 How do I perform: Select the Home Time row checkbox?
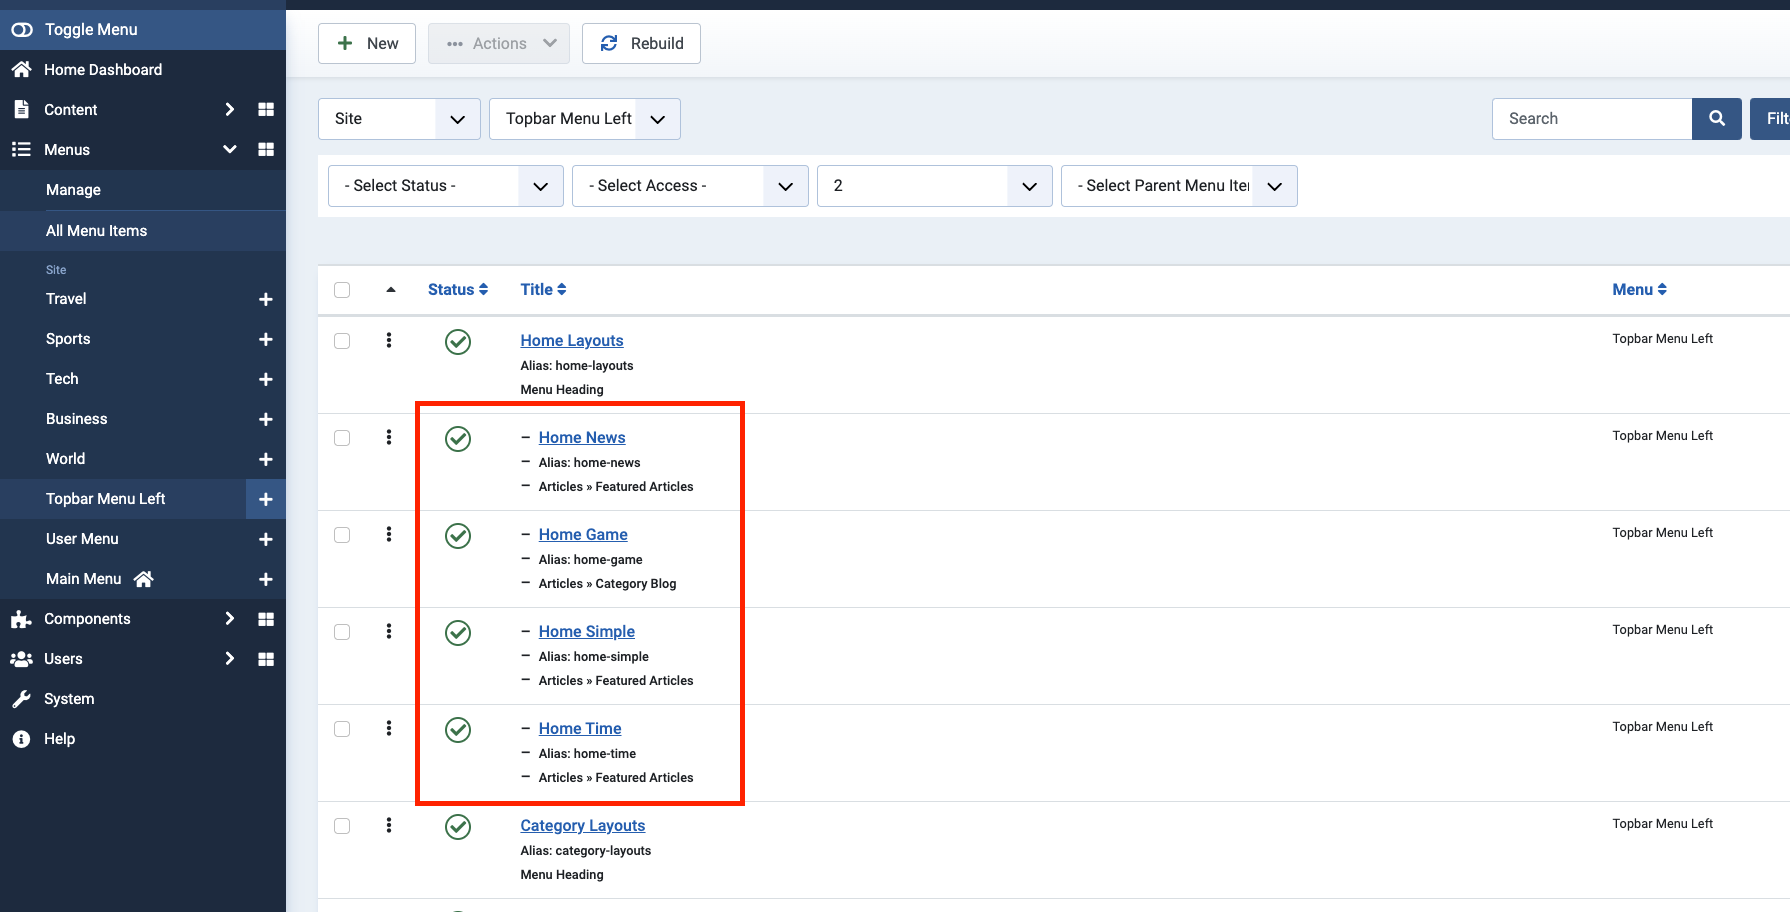pos(342,729)
